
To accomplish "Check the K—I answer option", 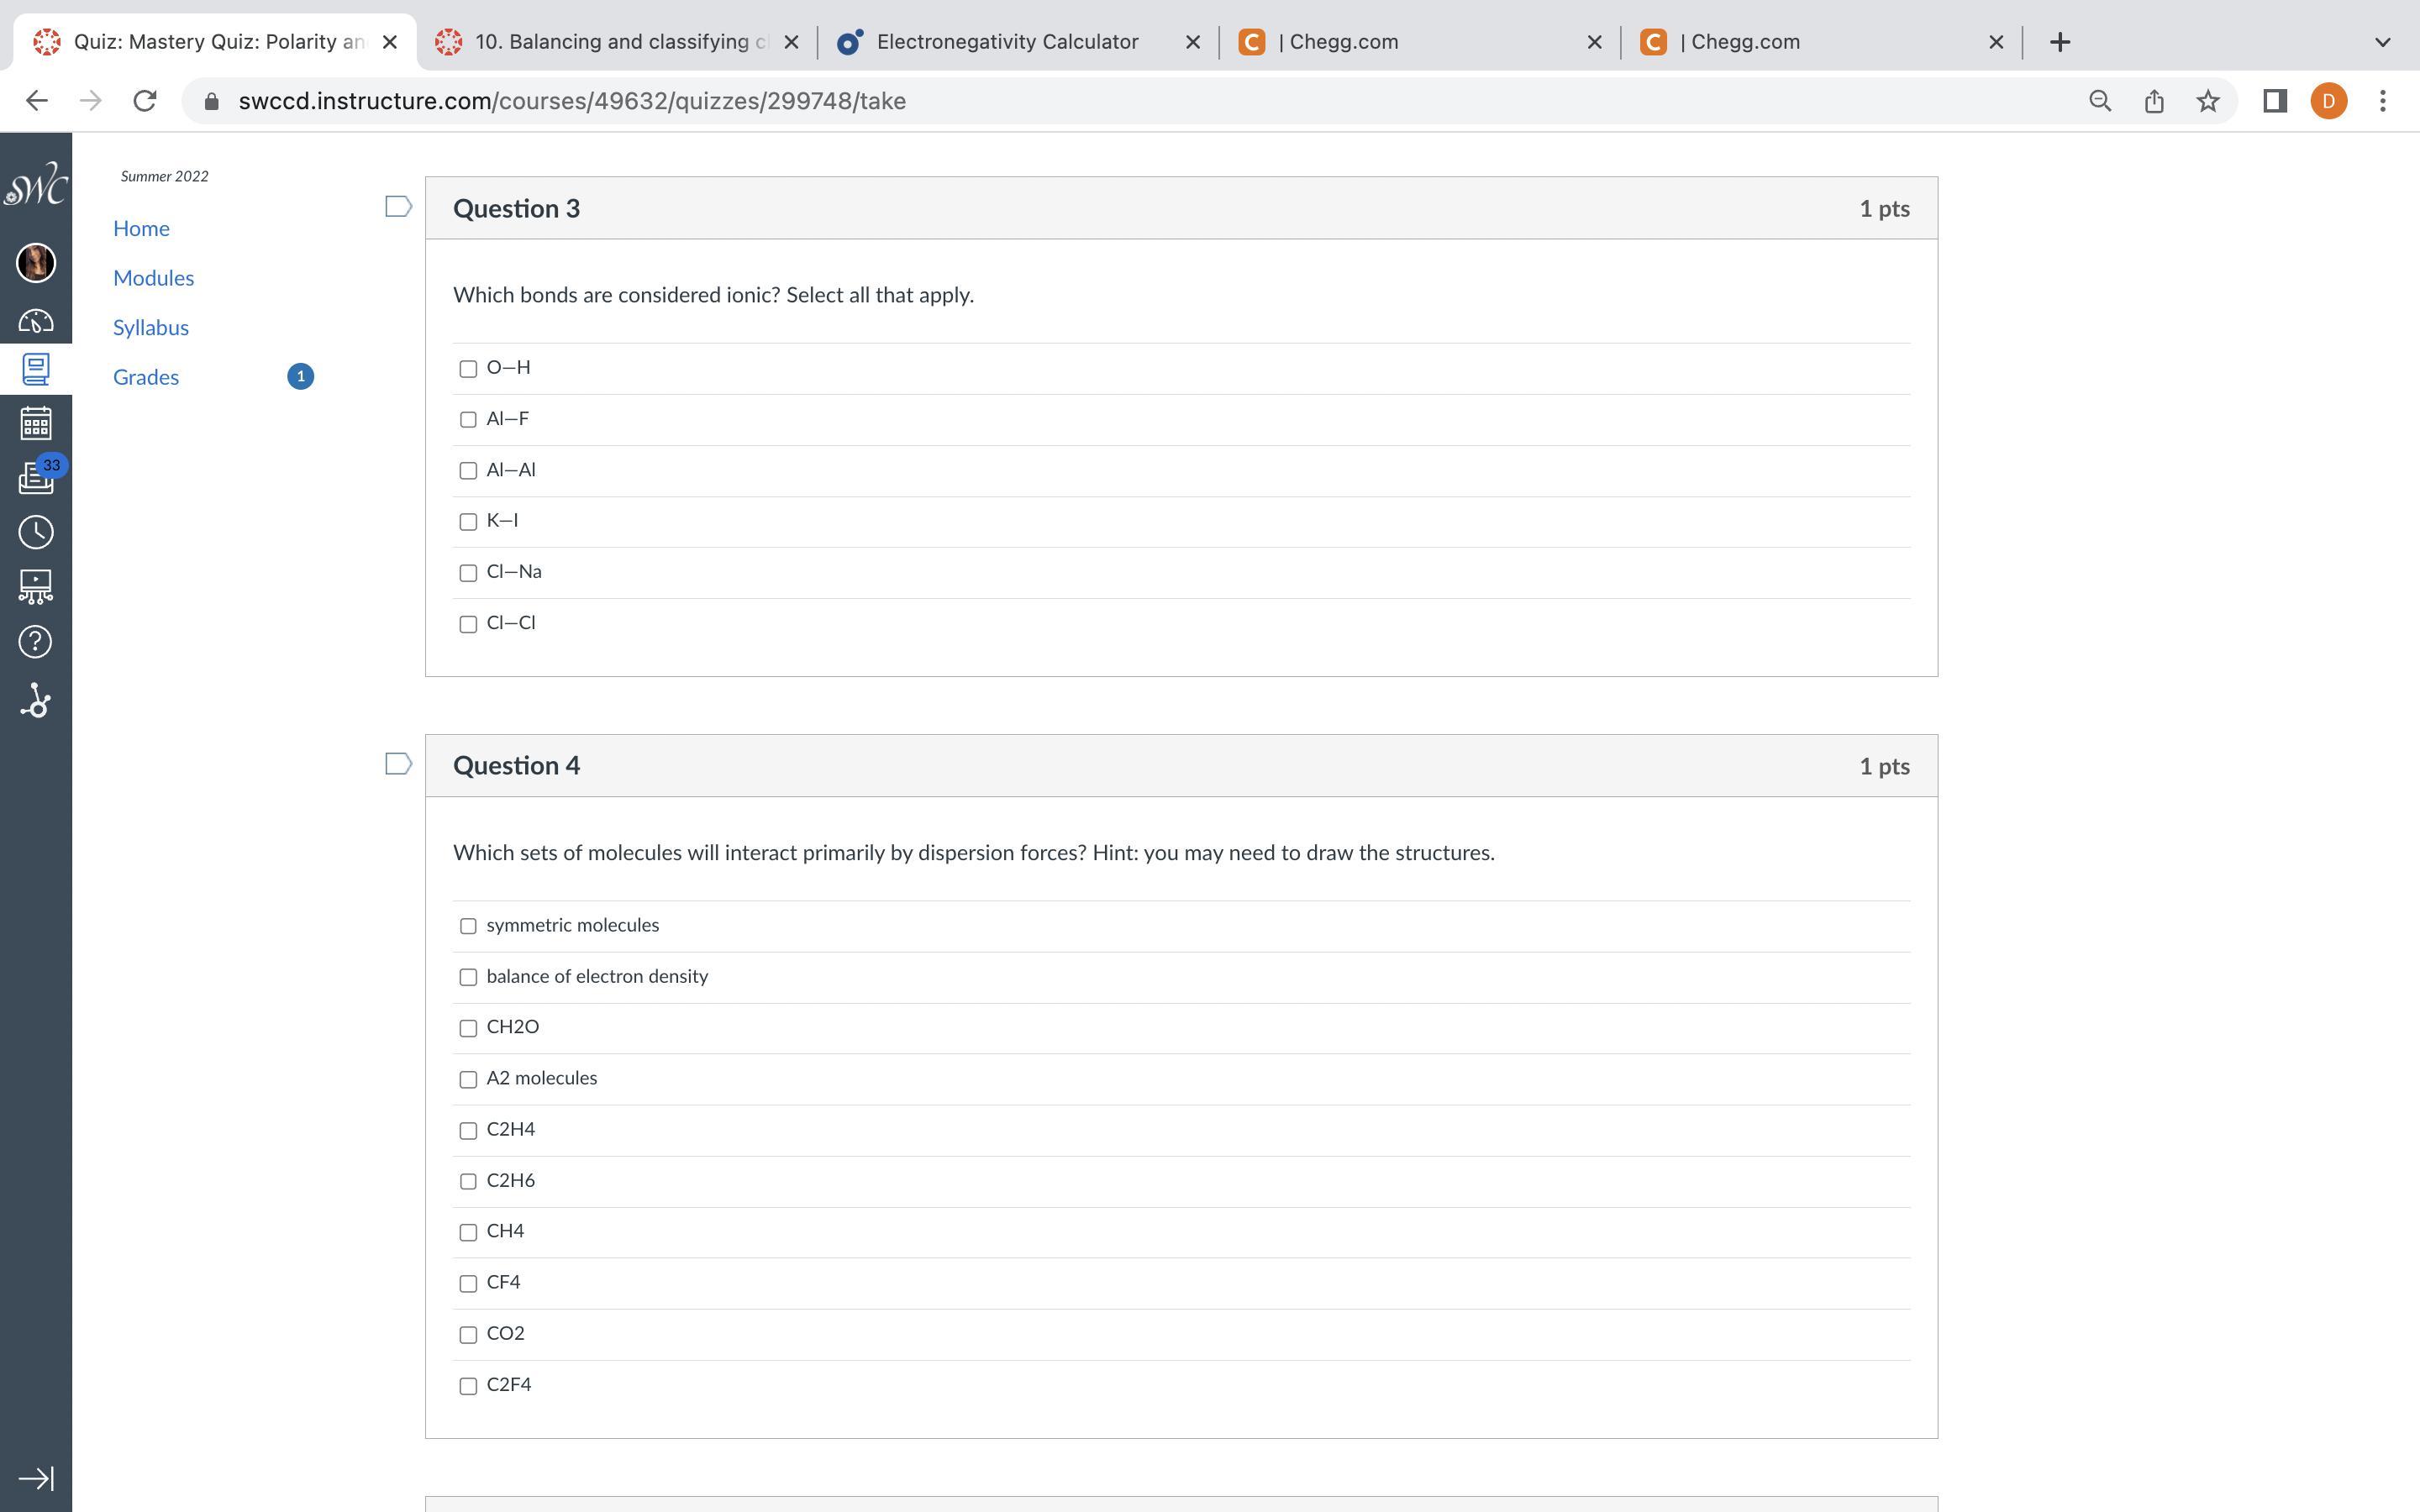I will coord(468,522).
